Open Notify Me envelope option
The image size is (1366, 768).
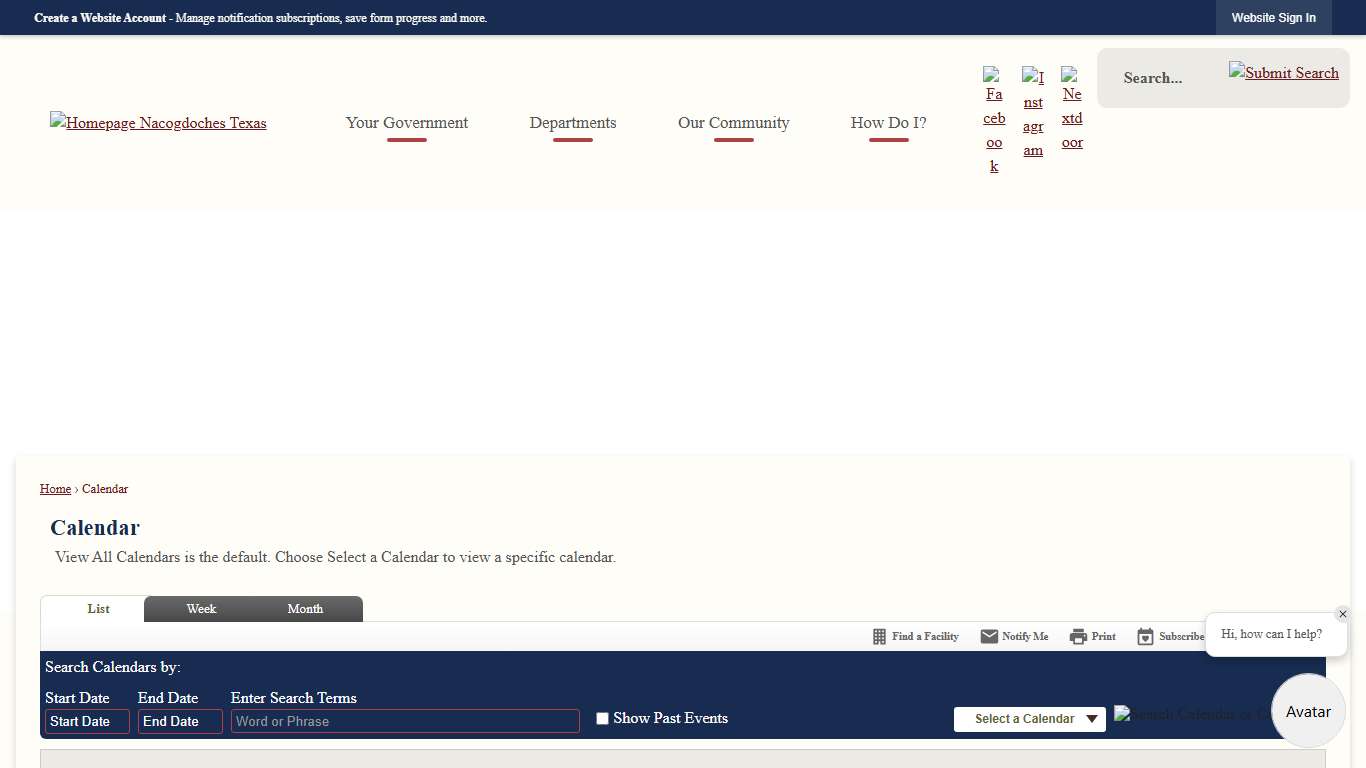[1014, 637]
